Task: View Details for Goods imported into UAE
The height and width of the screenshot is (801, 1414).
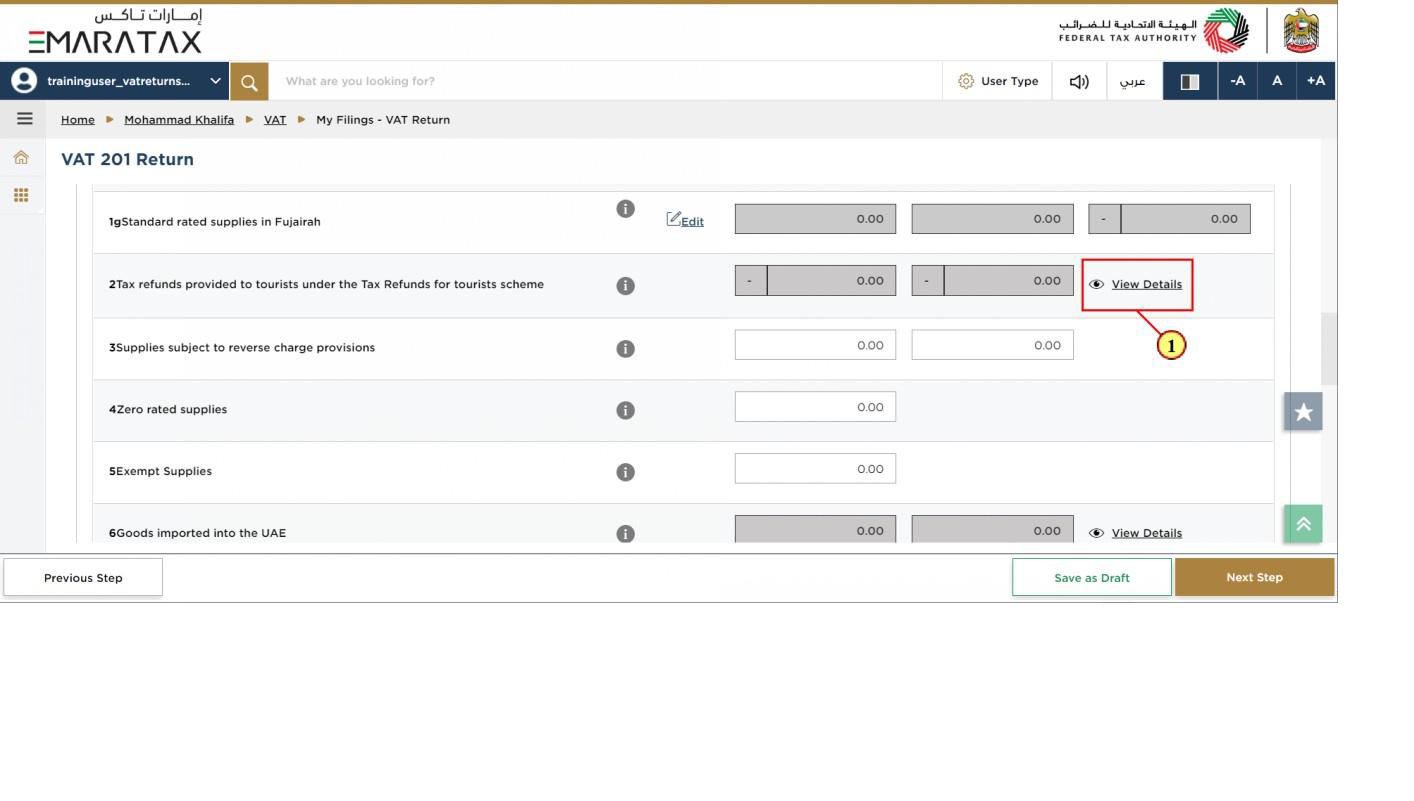Action: (x=1136, y=533)
